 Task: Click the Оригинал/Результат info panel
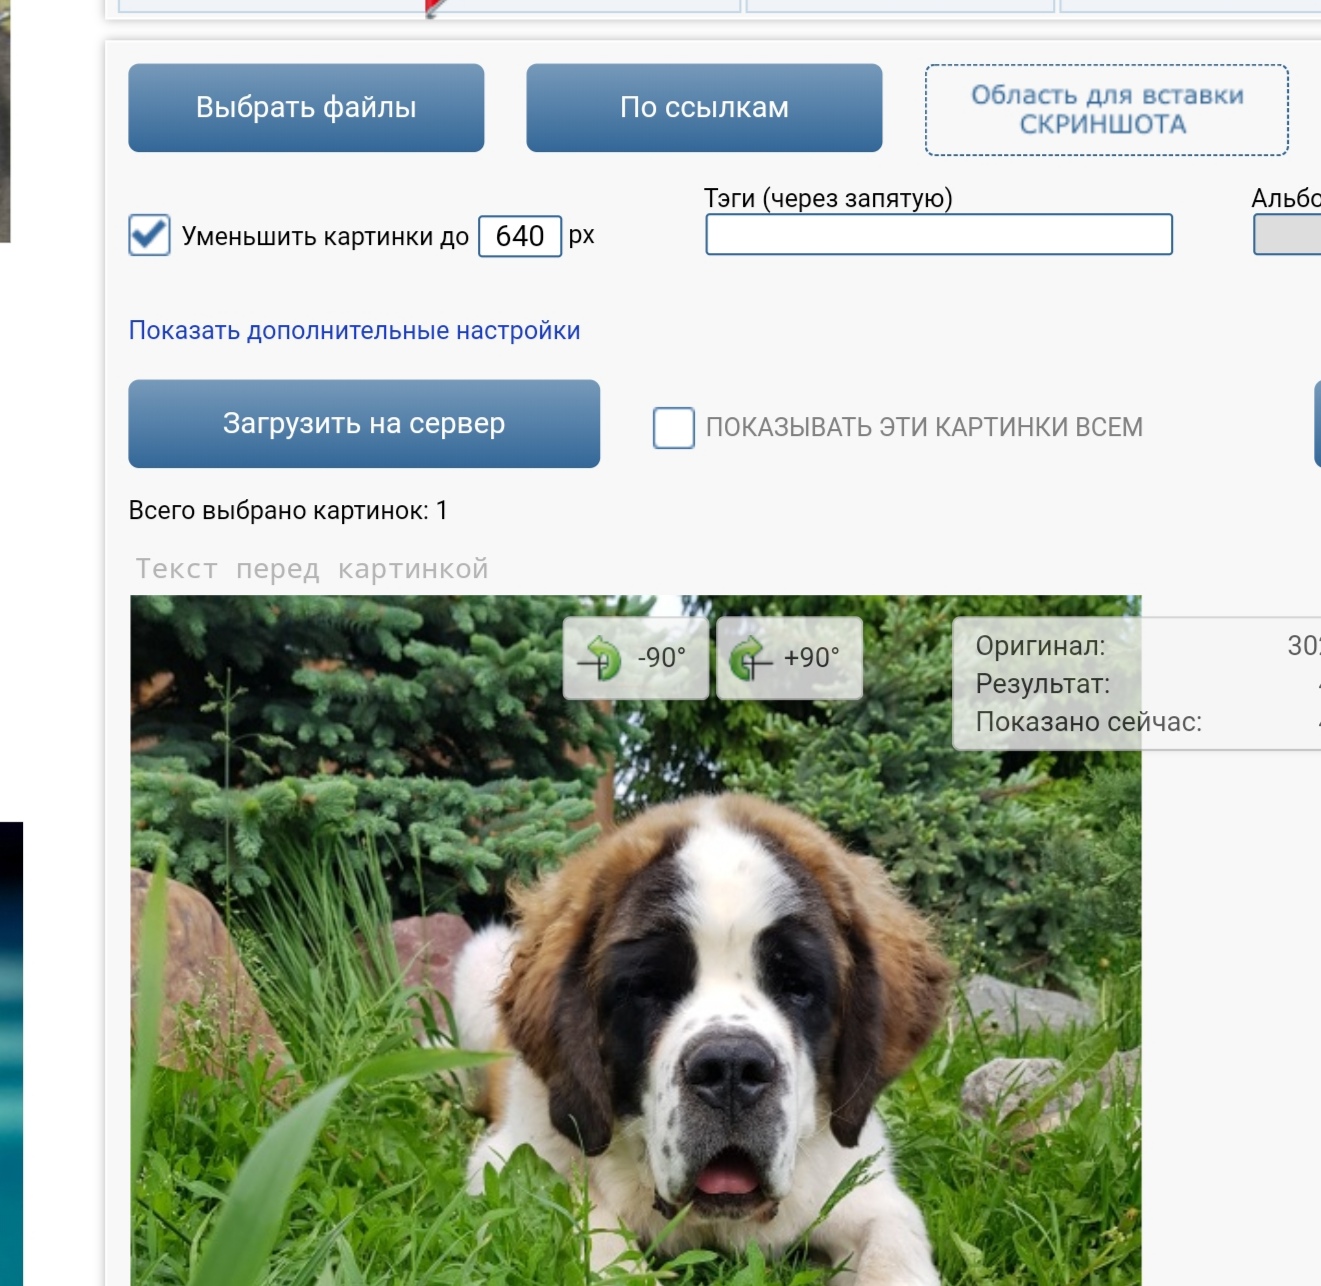click(1137, 684)
